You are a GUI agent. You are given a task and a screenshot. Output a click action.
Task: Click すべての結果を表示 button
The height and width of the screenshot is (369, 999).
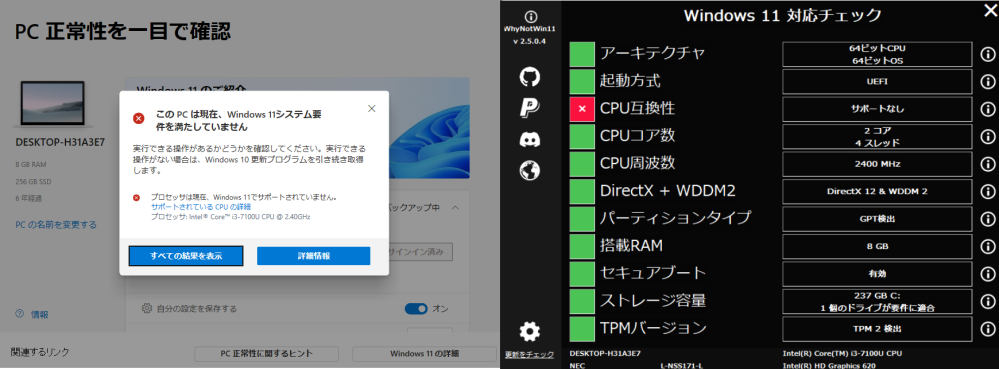[186, 256]
